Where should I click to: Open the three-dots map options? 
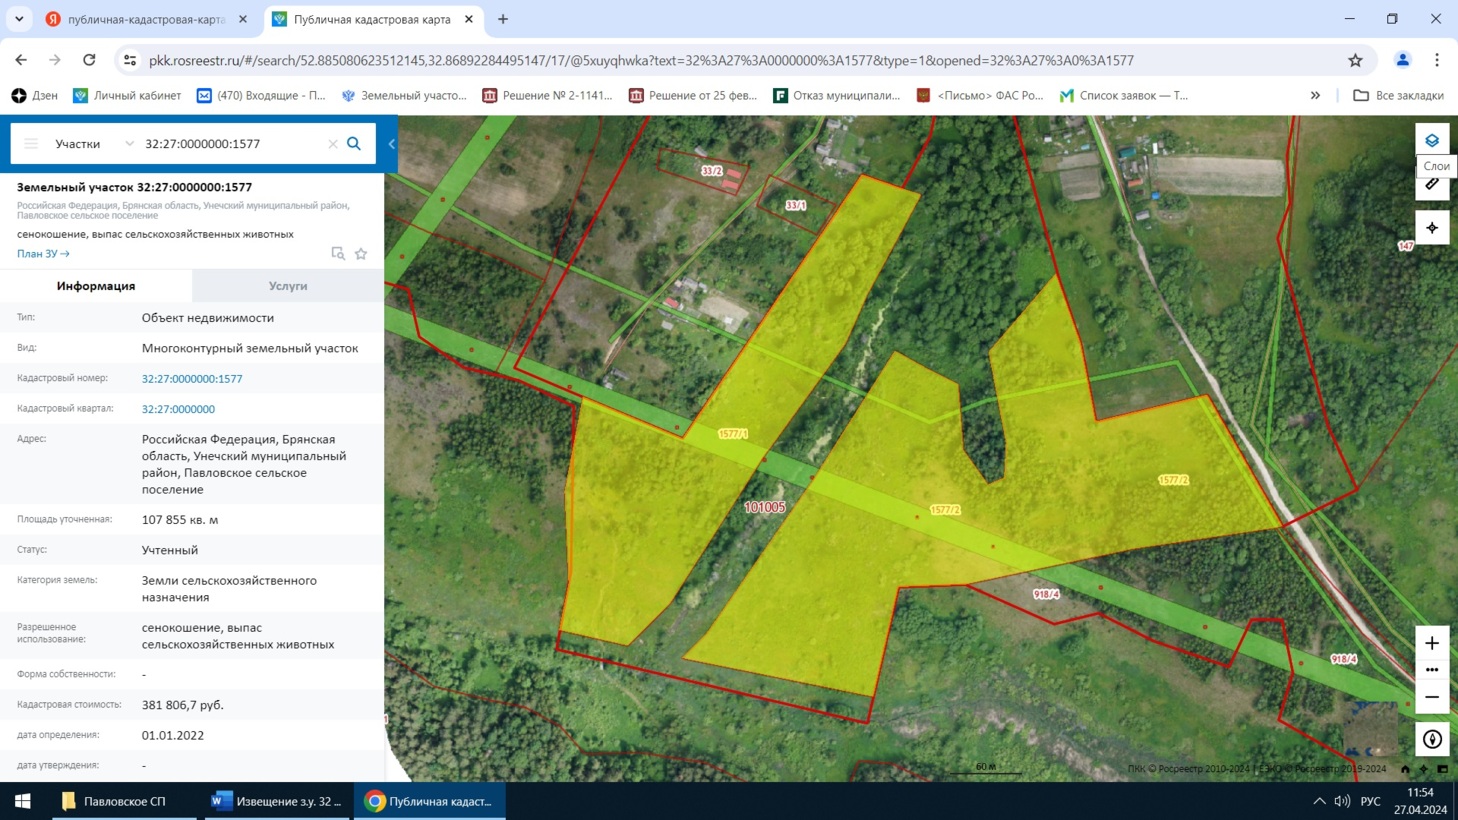click(x=1432, y=670)
